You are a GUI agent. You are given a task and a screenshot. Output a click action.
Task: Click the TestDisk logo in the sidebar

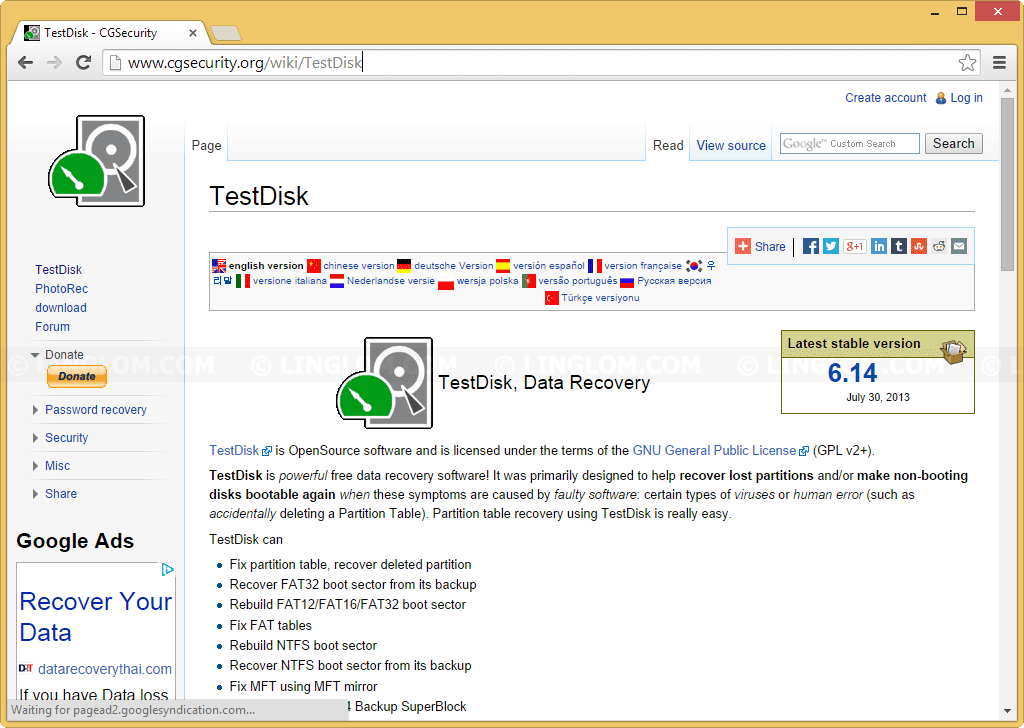97,161
